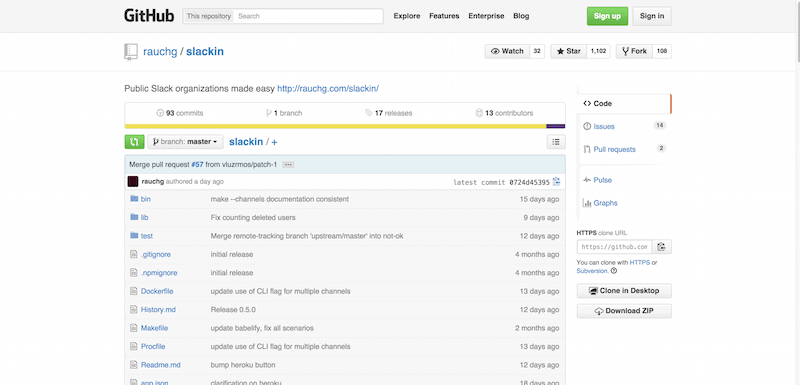Open the branch: master dropdown

[x=185, y=142]
